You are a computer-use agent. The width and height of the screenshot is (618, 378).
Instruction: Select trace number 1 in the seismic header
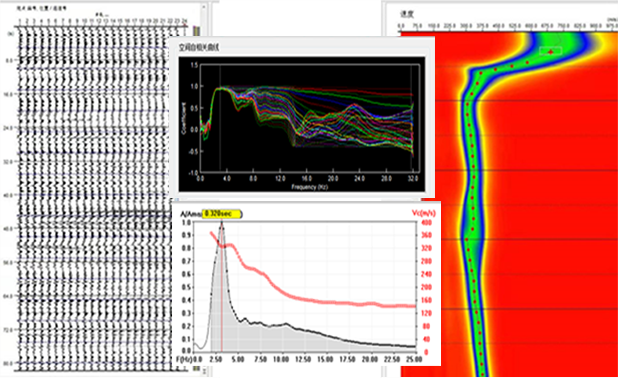click(x=19, y=21)
